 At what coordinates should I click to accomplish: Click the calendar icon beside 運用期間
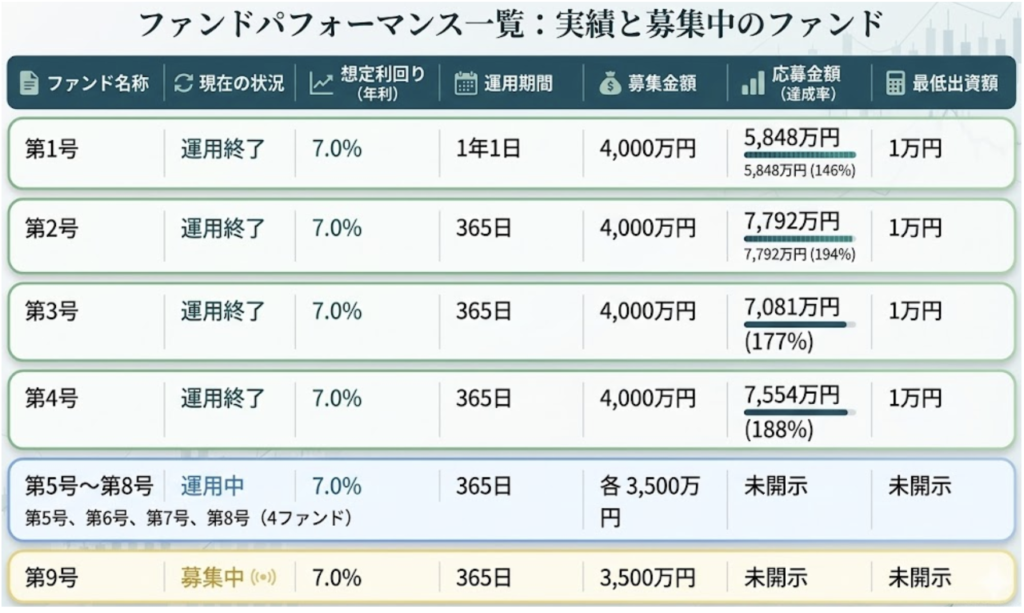(465, 84)
